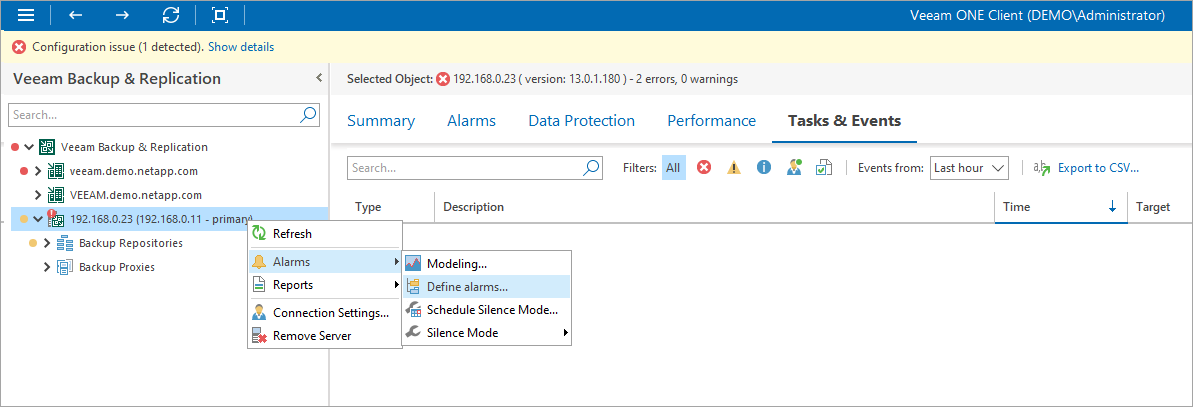Expand the Backup Proxies tree node
This screenshot has width=1193, height=407.
click(47, 267)
